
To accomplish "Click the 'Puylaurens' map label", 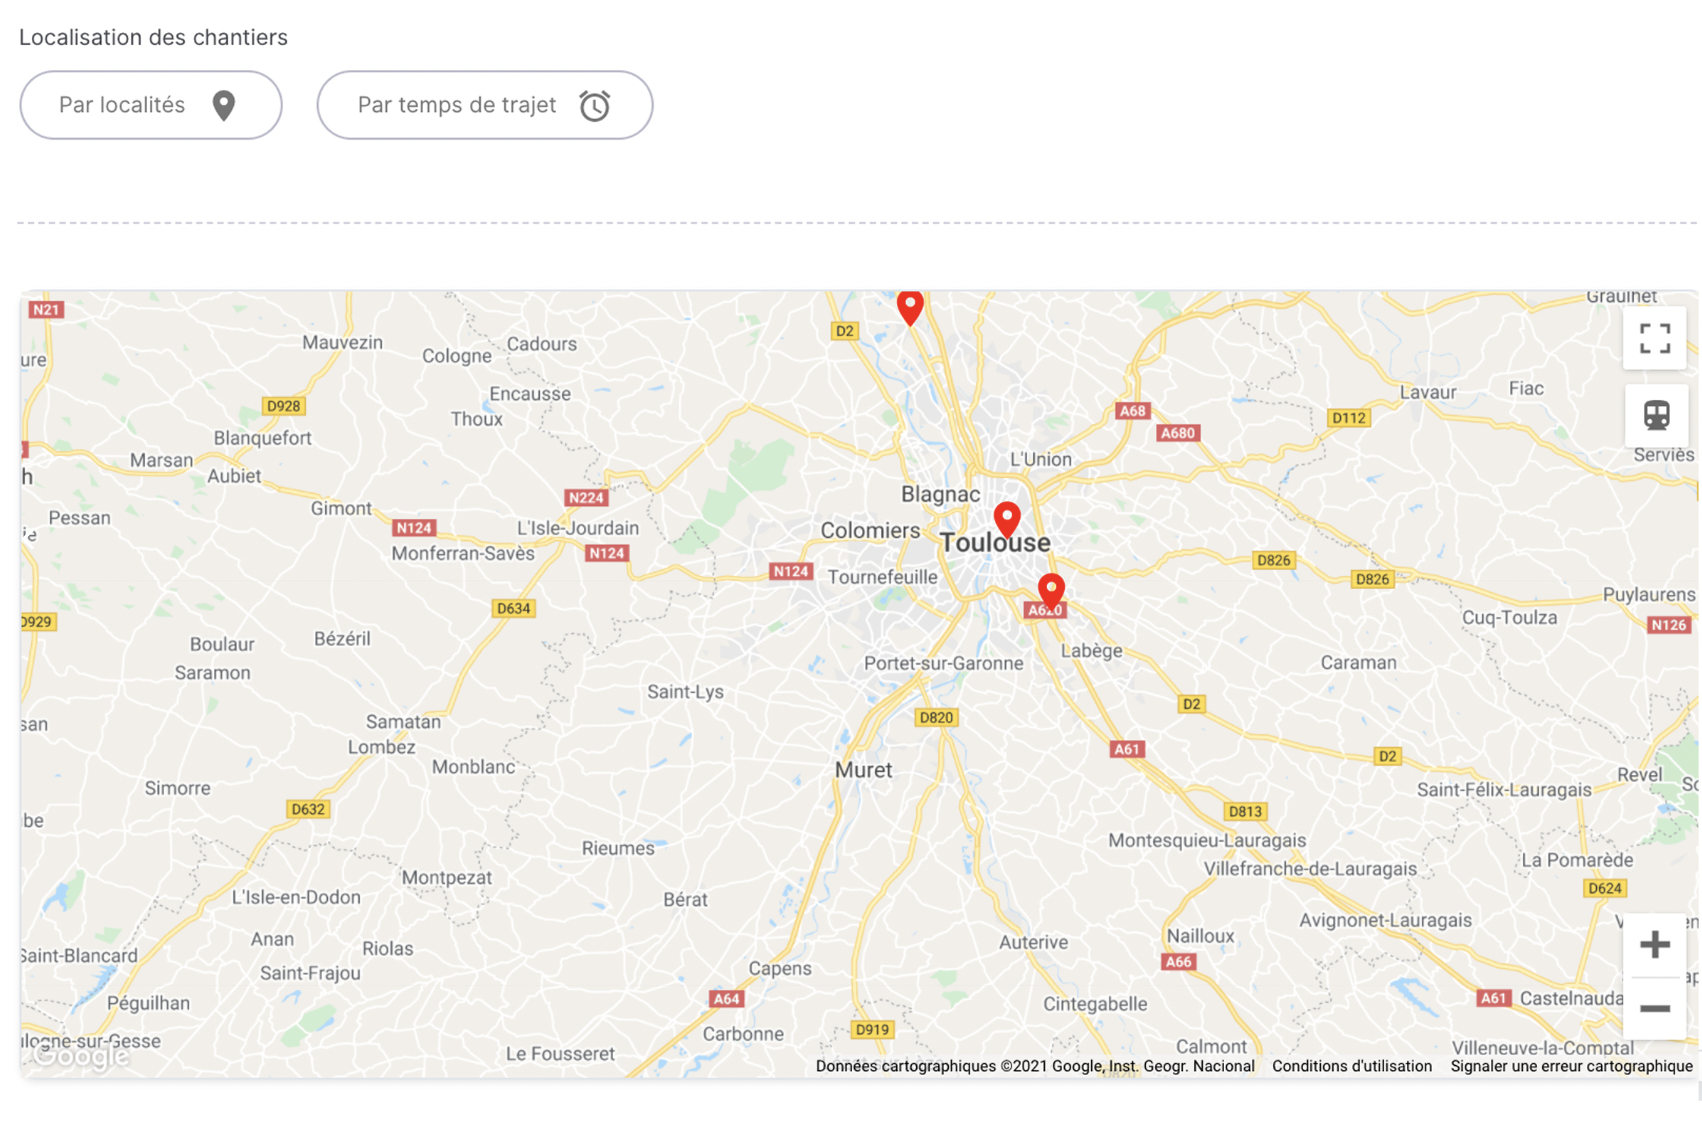I will coord(1649,594).
